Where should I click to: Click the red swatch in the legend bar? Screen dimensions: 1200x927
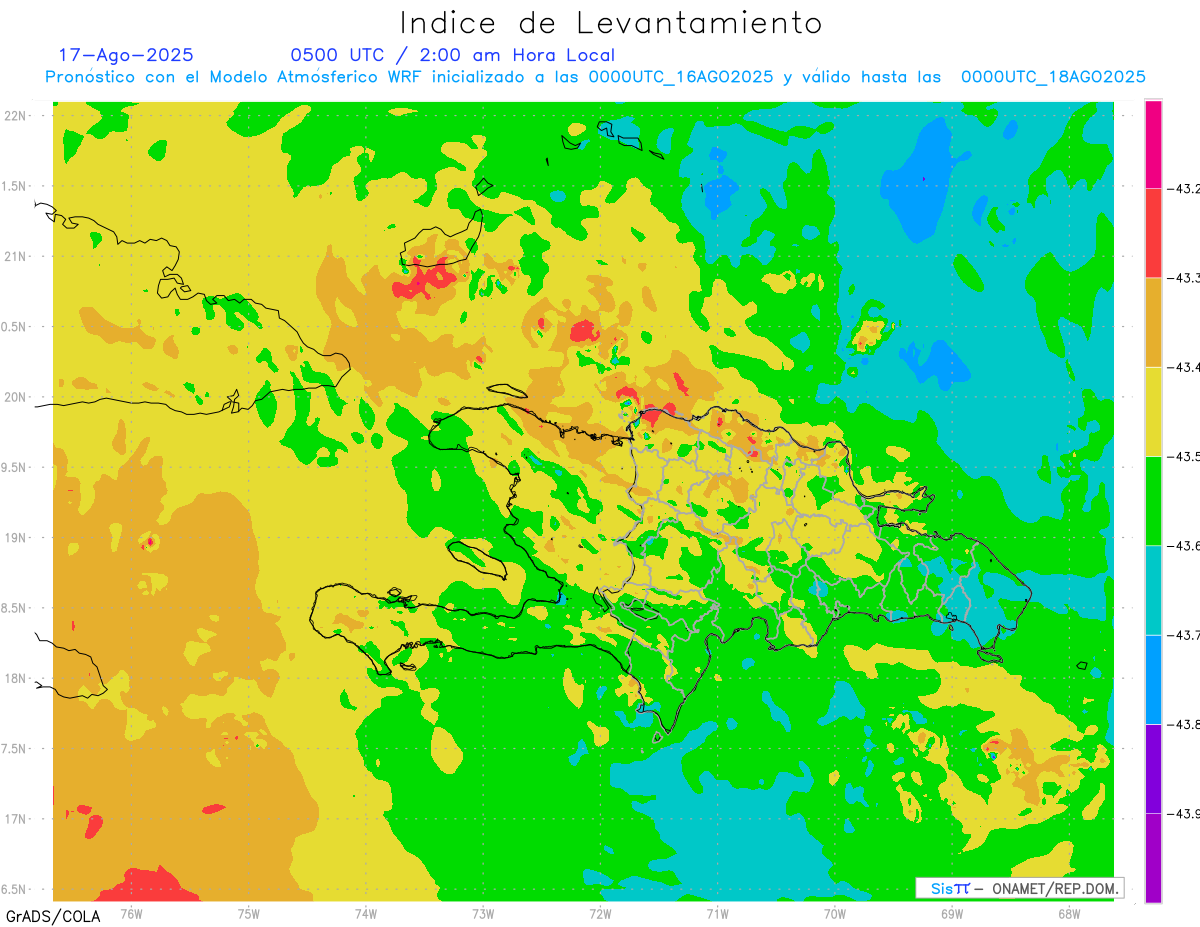[x=1153, y=233]
